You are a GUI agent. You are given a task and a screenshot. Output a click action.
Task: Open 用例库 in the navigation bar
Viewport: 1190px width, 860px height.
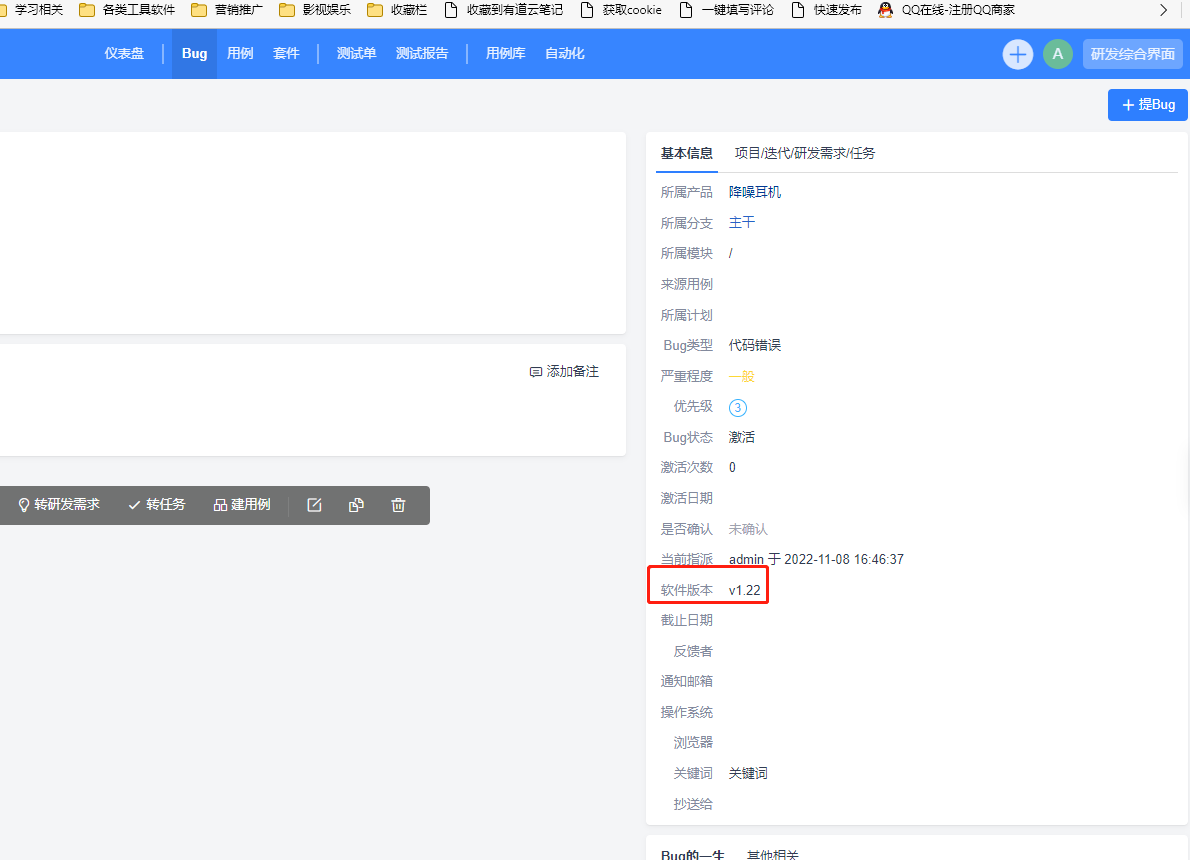click(x=505, y=54)
